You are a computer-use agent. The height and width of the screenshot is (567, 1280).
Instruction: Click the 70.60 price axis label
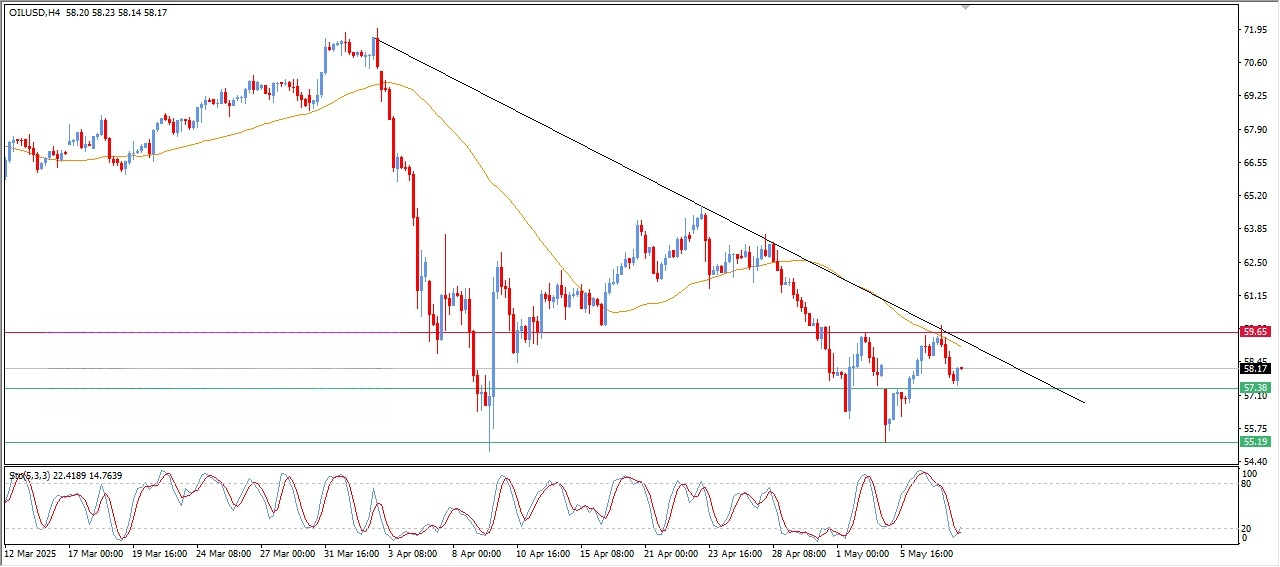[1256, 63]
